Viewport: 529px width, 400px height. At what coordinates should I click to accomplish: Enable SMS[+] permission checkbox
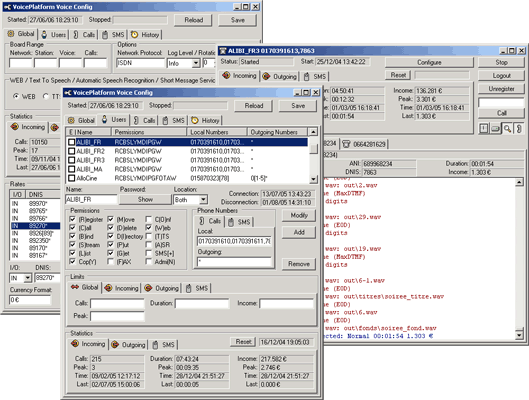pyautogui.click(x=148, y=253)
